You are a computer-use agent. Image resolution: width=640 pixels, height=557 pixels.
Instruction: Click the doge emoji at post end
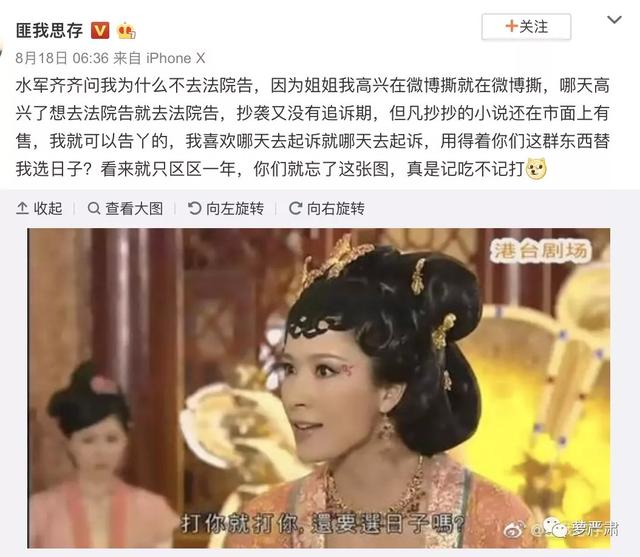pos(536,169)
